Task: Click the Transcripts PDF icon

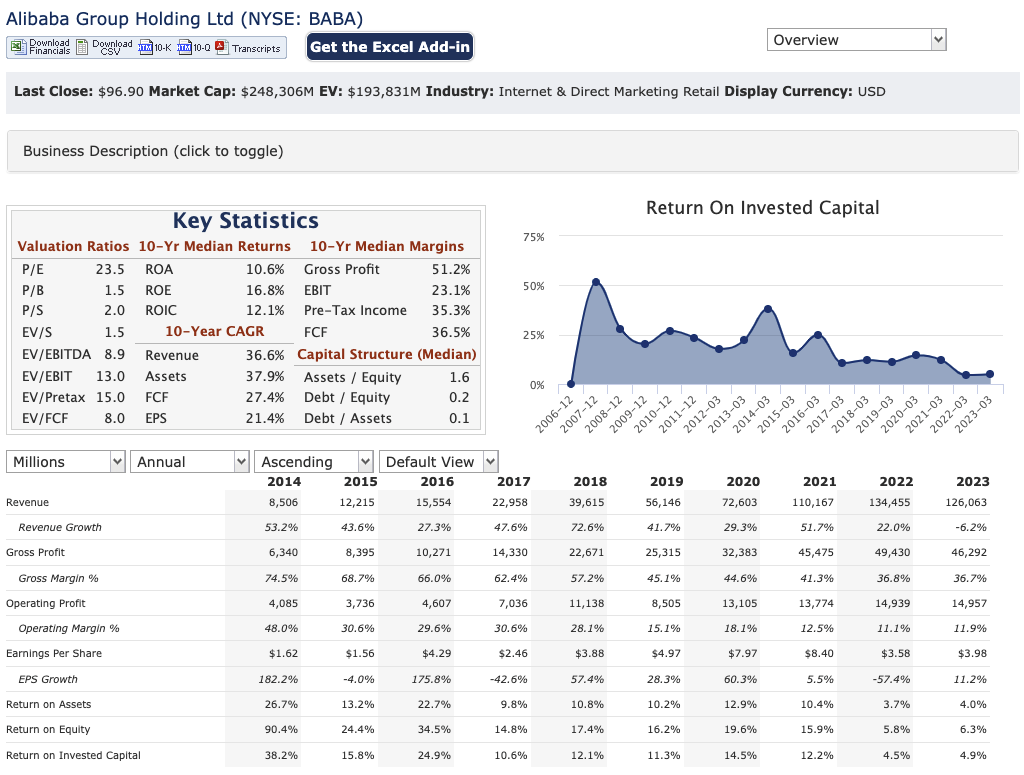Action: [x=222, y=47]
